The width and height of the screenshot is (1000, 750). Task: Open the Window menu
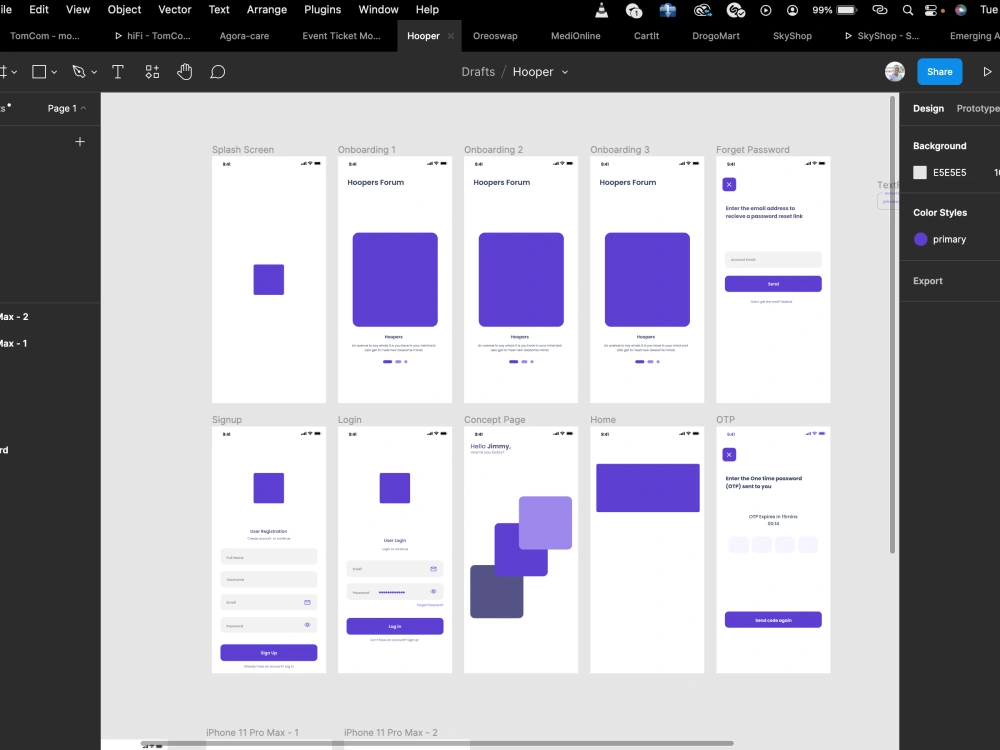click(x=378, y=10)
